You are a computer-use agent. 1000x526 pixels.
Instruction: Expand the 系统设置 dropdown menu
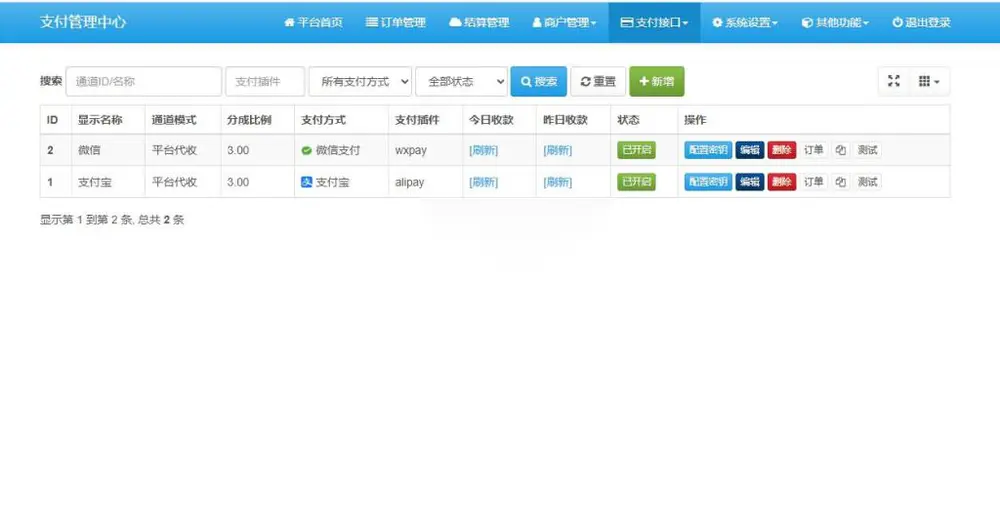pos(745,22)
